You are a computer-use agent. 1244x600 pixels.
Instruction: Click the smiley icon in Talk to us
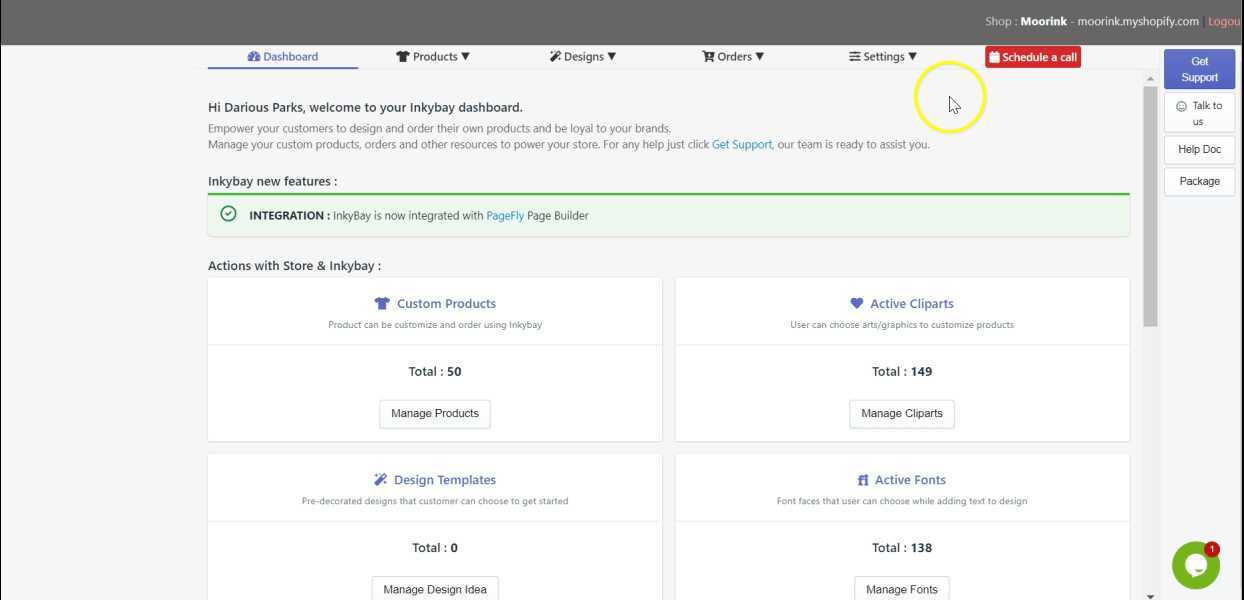[1181, 106]
